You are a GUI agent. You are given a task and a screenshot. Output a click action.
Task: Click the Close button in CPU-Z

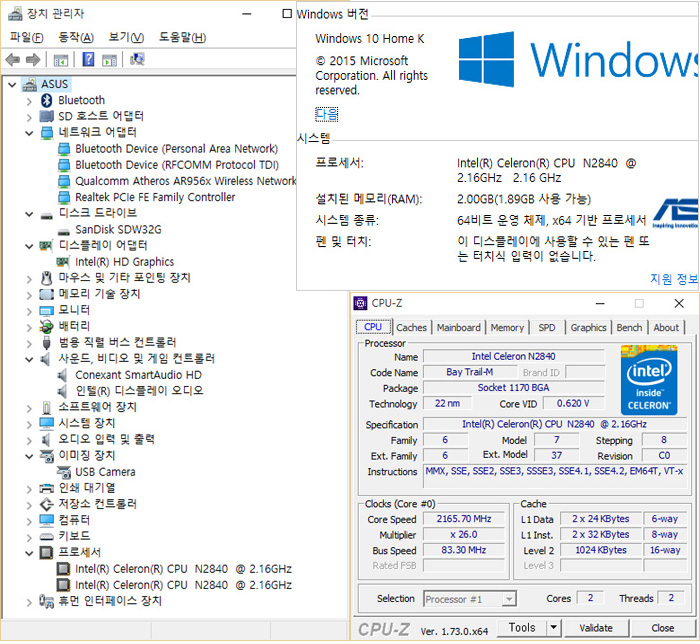coord(662,628)
